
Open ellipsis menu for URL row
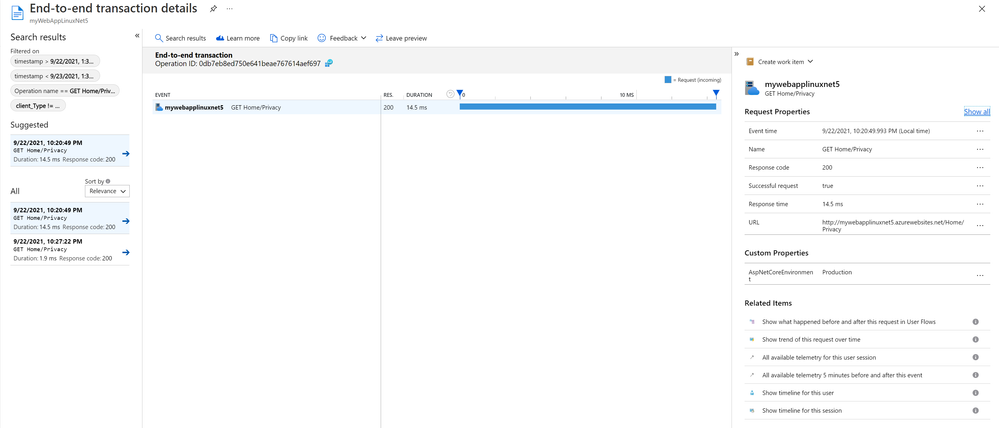click(979, 225)
